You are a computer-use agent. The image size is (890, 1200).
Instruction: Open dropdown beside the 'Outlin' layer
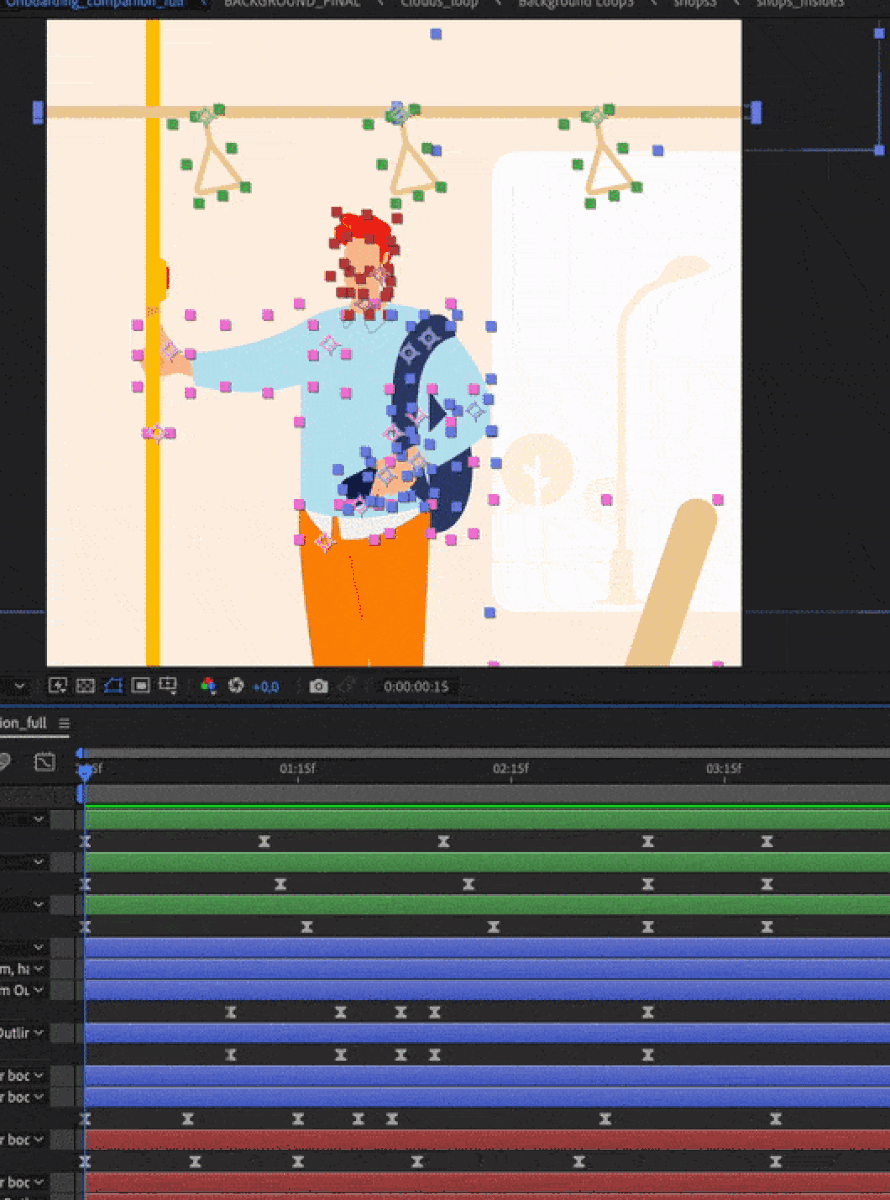tap(39, 1032)
